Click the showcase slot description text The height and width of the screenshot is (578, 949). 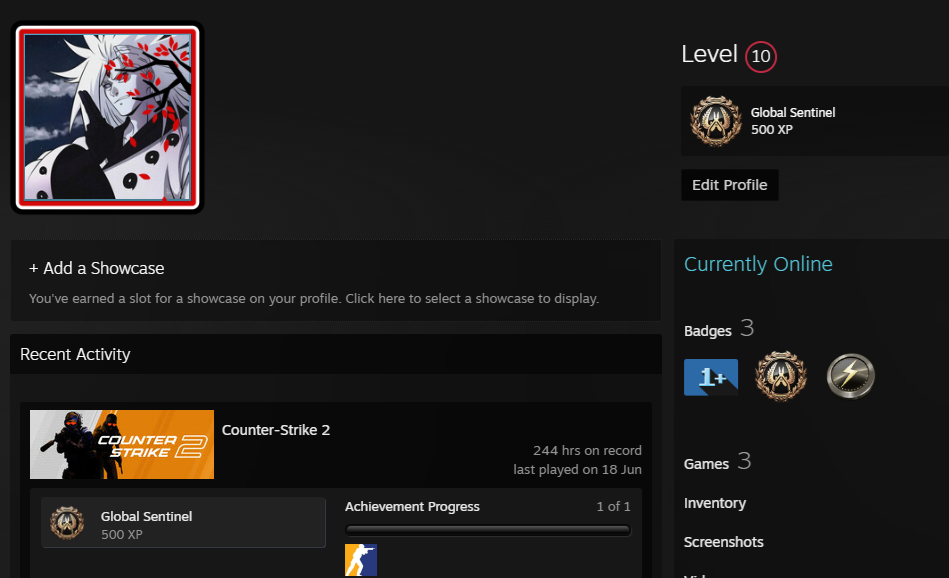tap(314, 298)
